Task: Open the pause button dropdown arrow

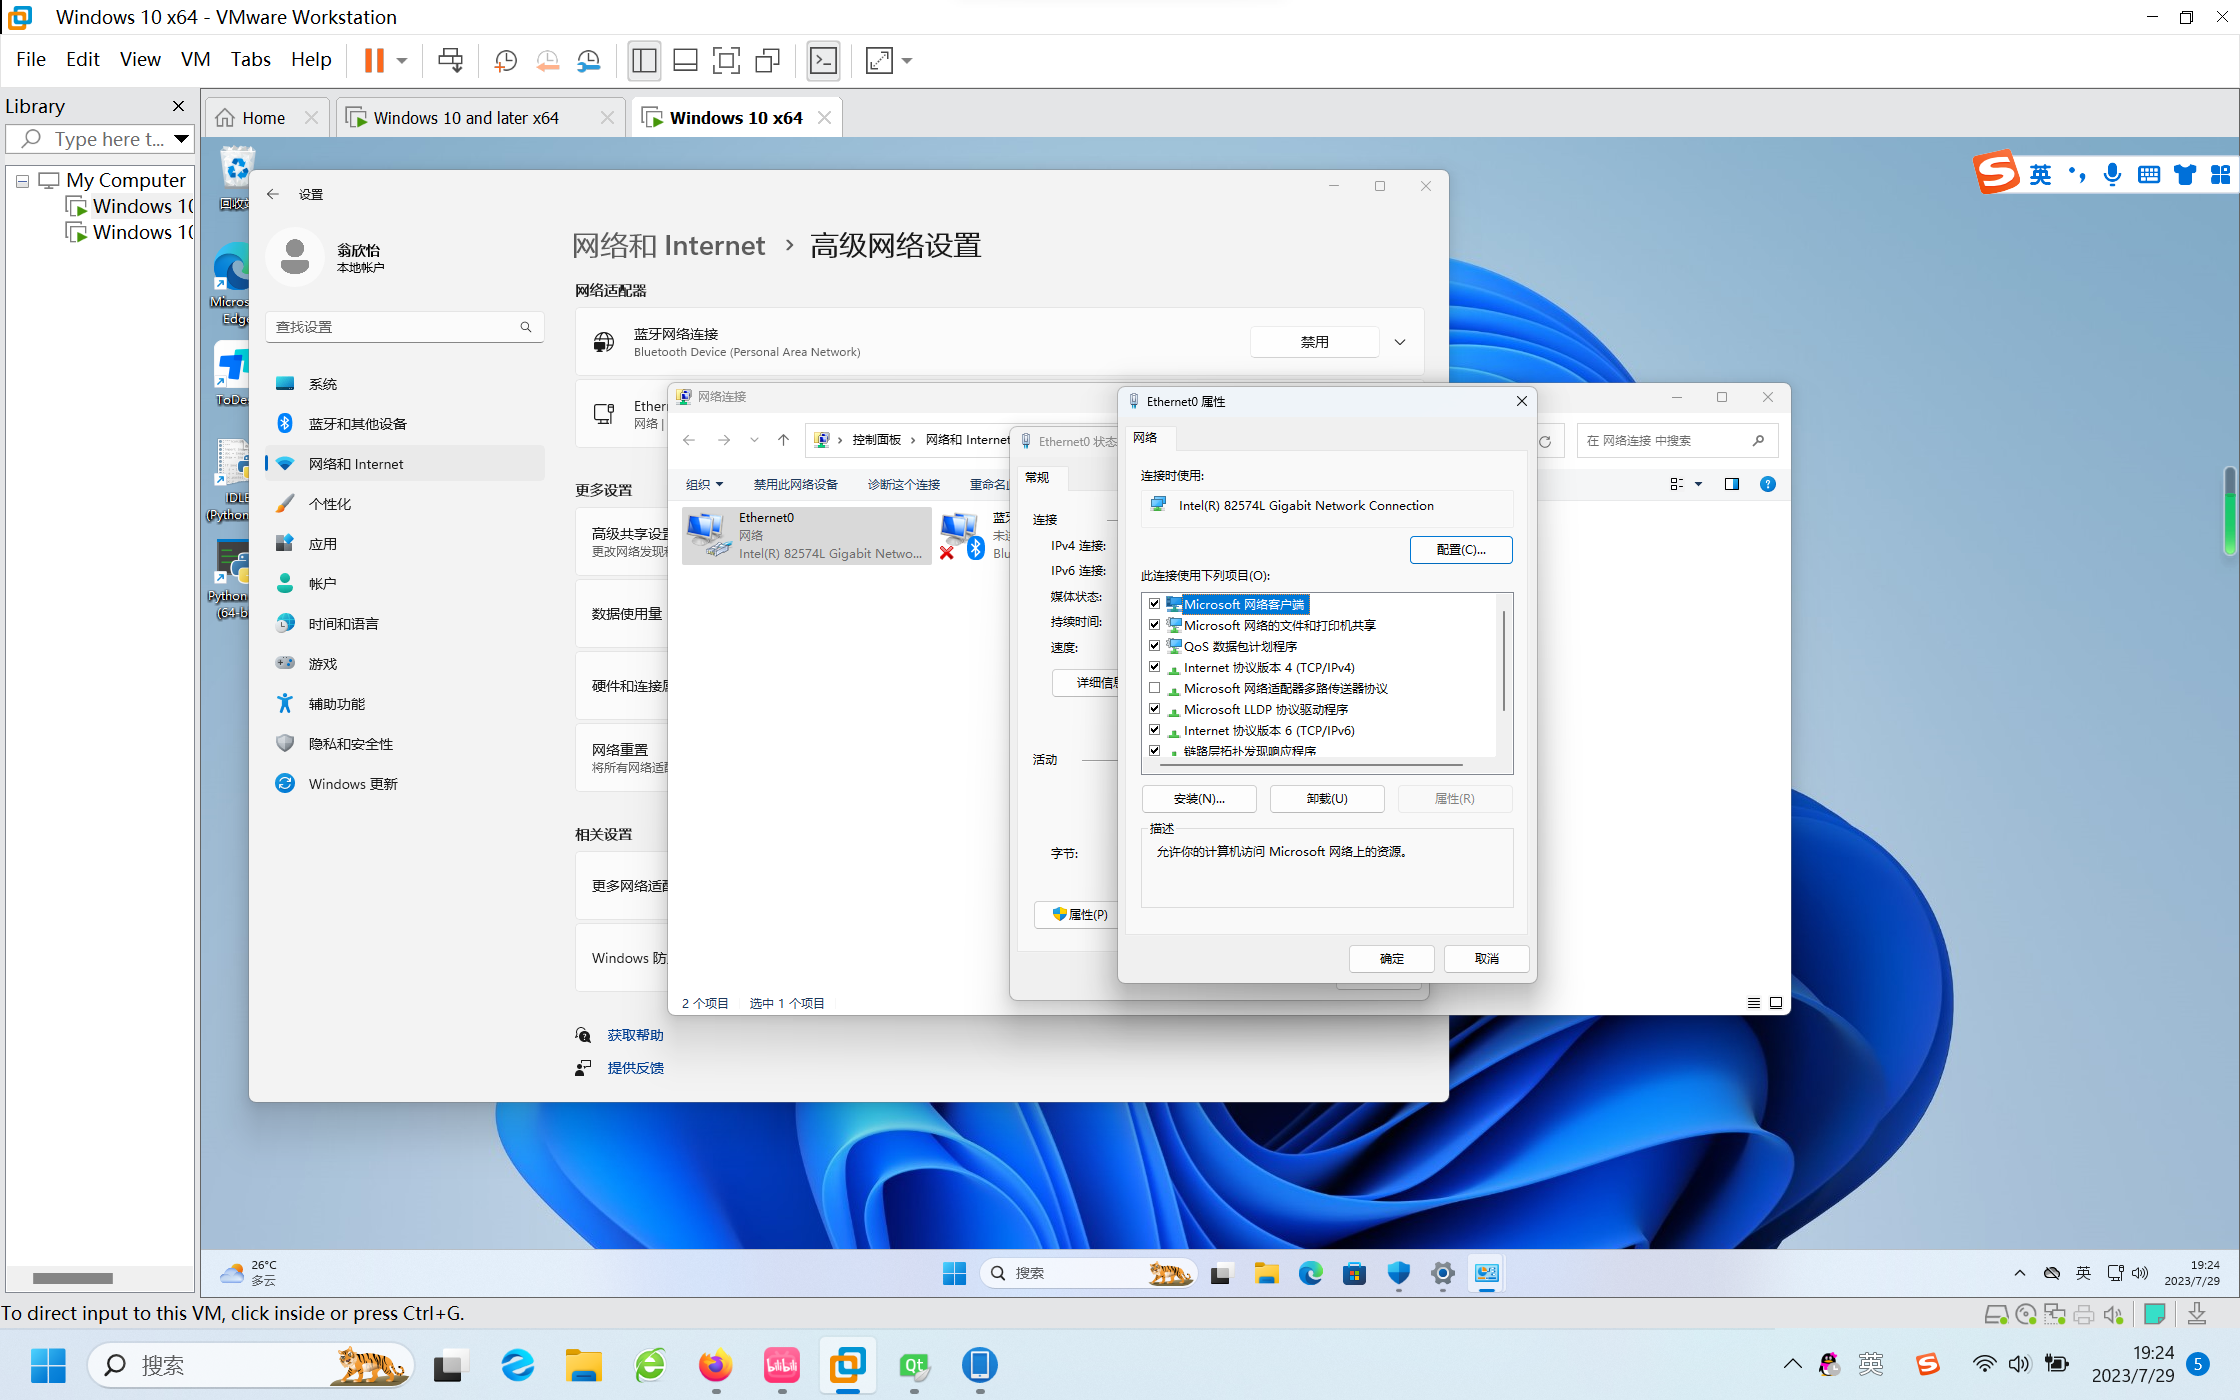Action: click(x=402, y=61)
